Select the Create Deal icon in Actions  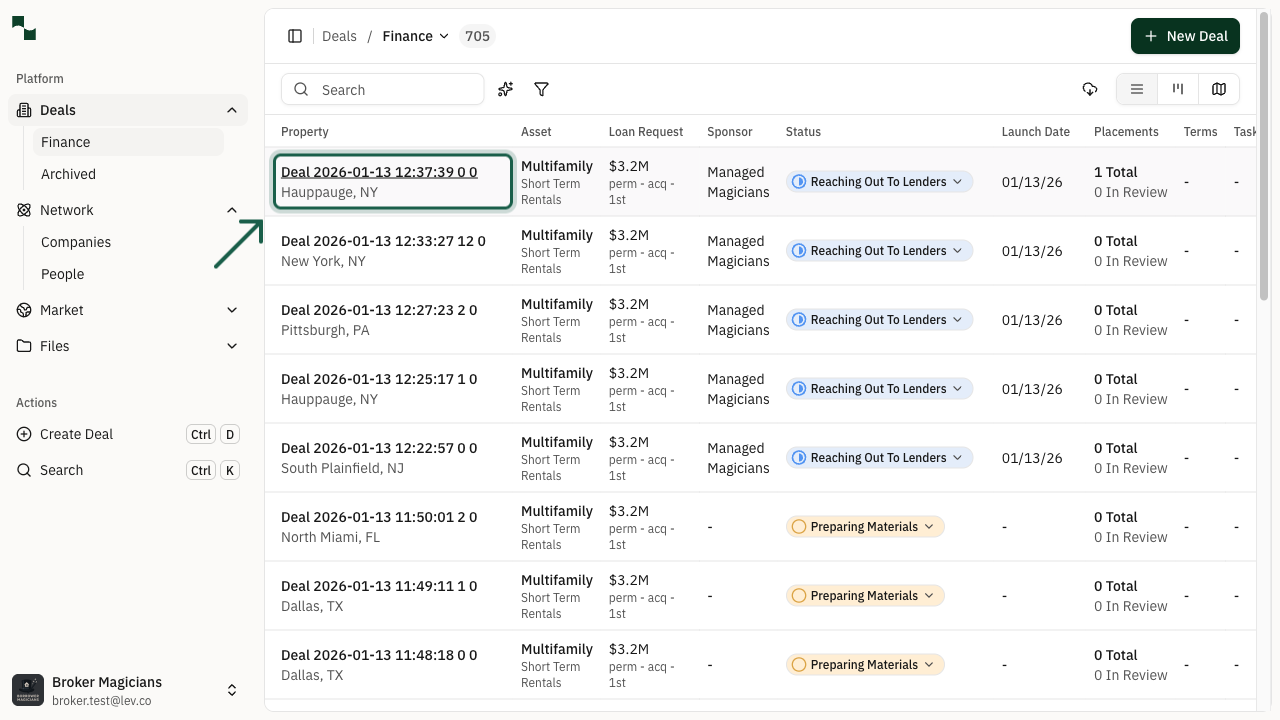pyautogui.click(x=23, y=434)
